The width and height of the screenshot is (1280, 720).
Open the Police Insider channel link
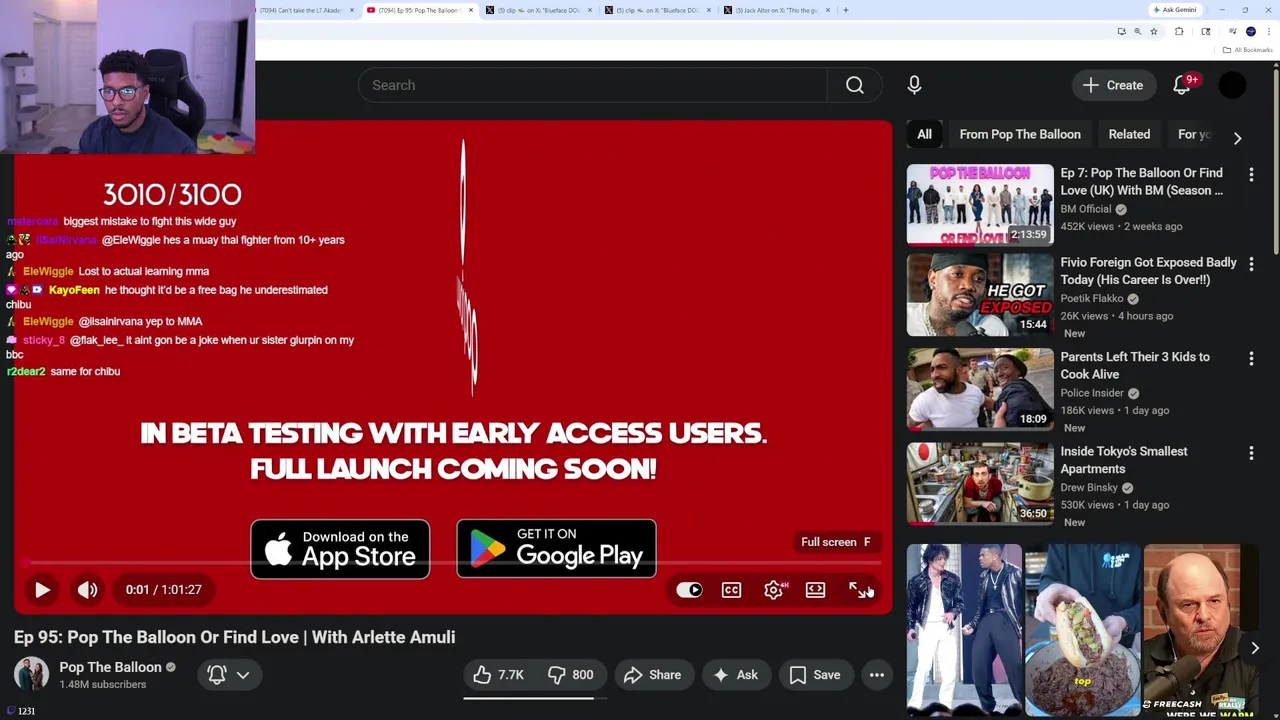click(x=1092, y=393)
